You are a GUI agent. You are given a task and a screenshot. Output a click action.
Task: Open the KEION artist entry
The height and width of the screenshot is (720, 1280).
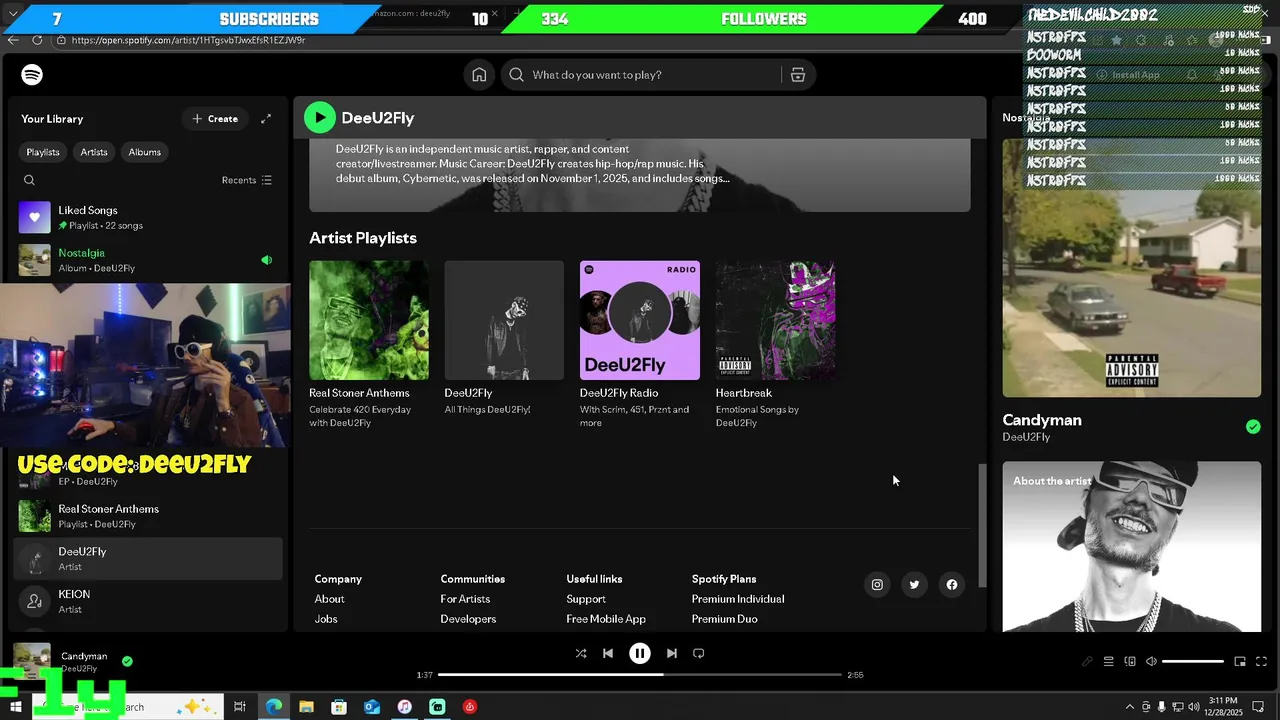148,601
